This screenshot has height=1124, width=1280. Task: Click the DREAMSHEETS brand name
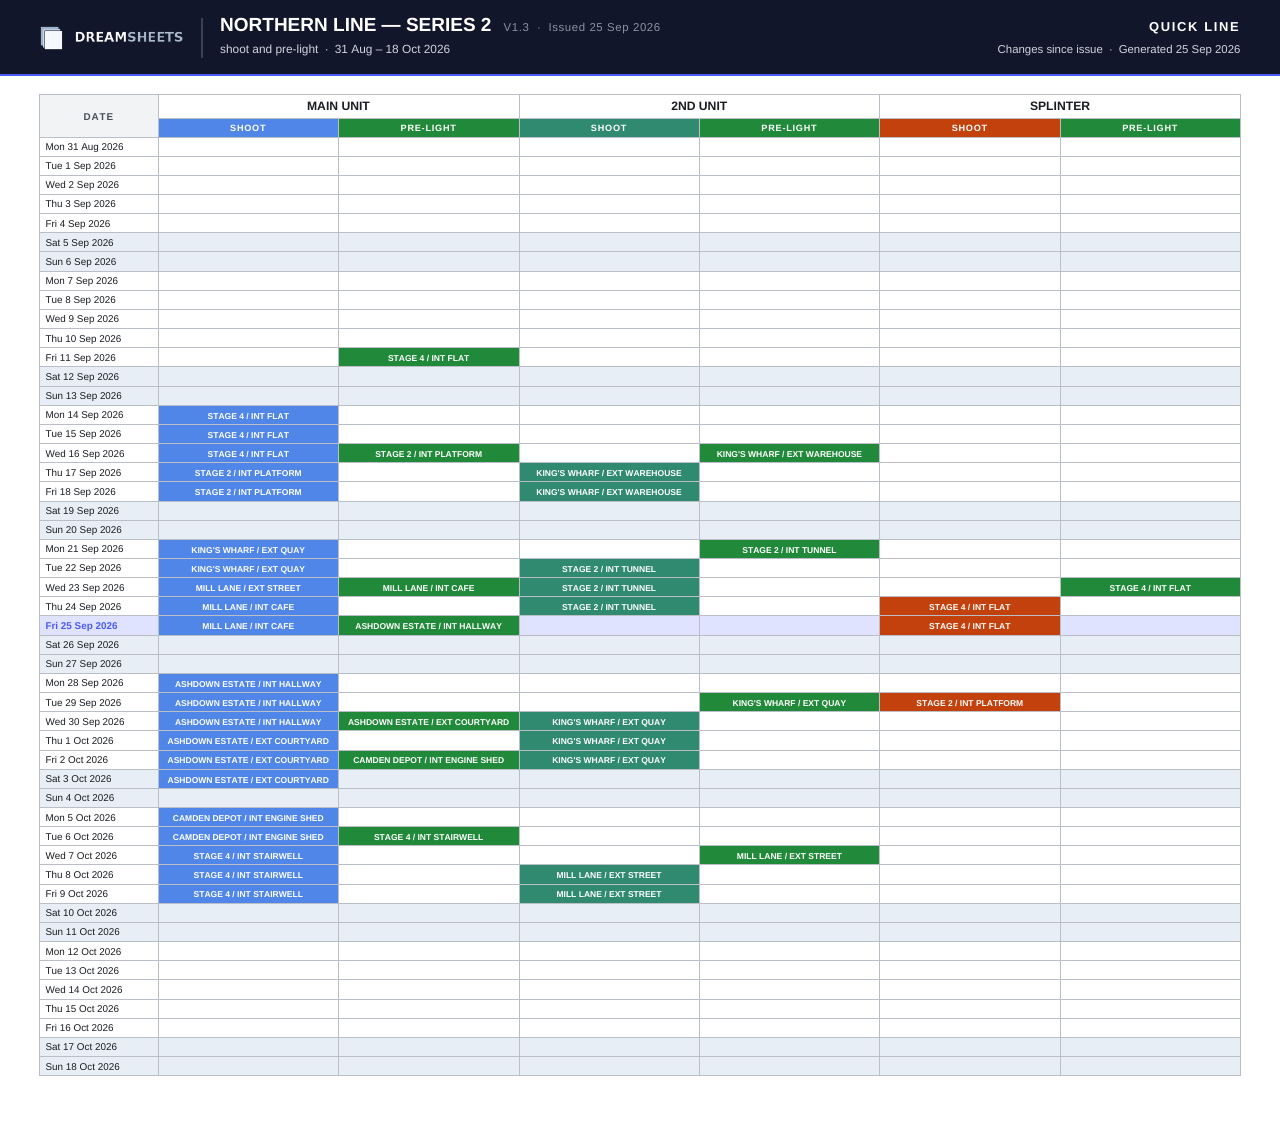click(x=129, y=37)
